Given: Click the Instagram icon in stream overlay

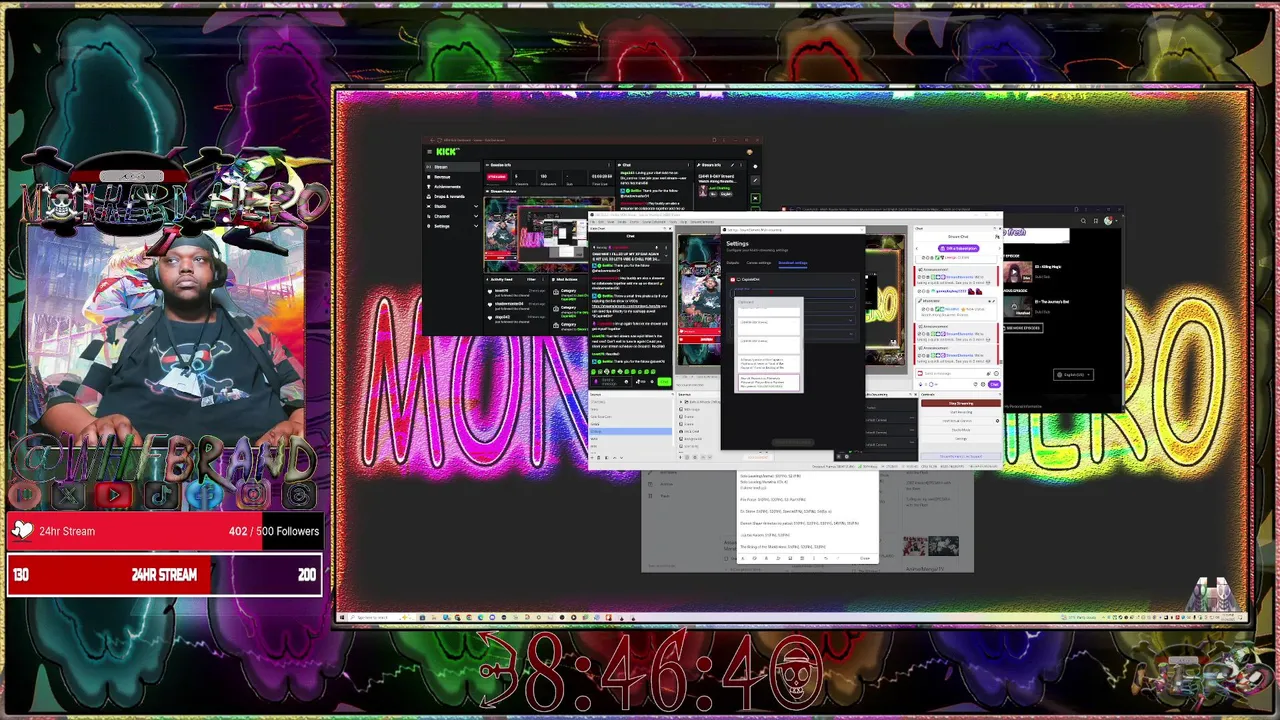Looking at the screenshot, I should pos(253,495).
